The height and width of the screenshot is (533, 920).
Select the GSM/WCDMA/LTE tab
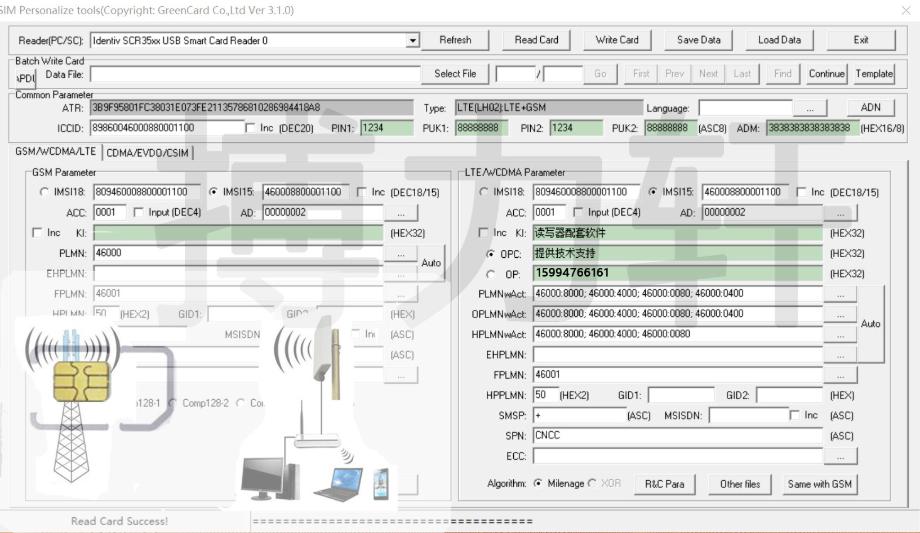56,152
